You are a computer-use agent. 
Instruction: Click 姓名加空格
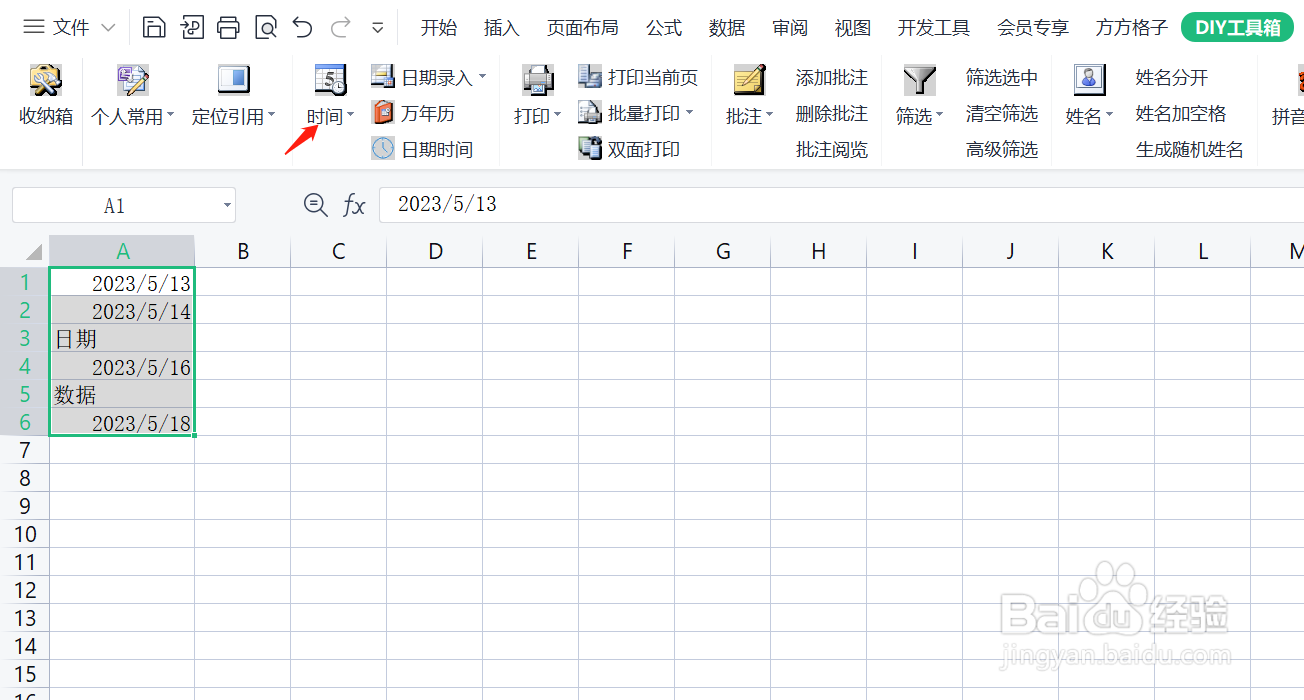tap(1181, 113)
